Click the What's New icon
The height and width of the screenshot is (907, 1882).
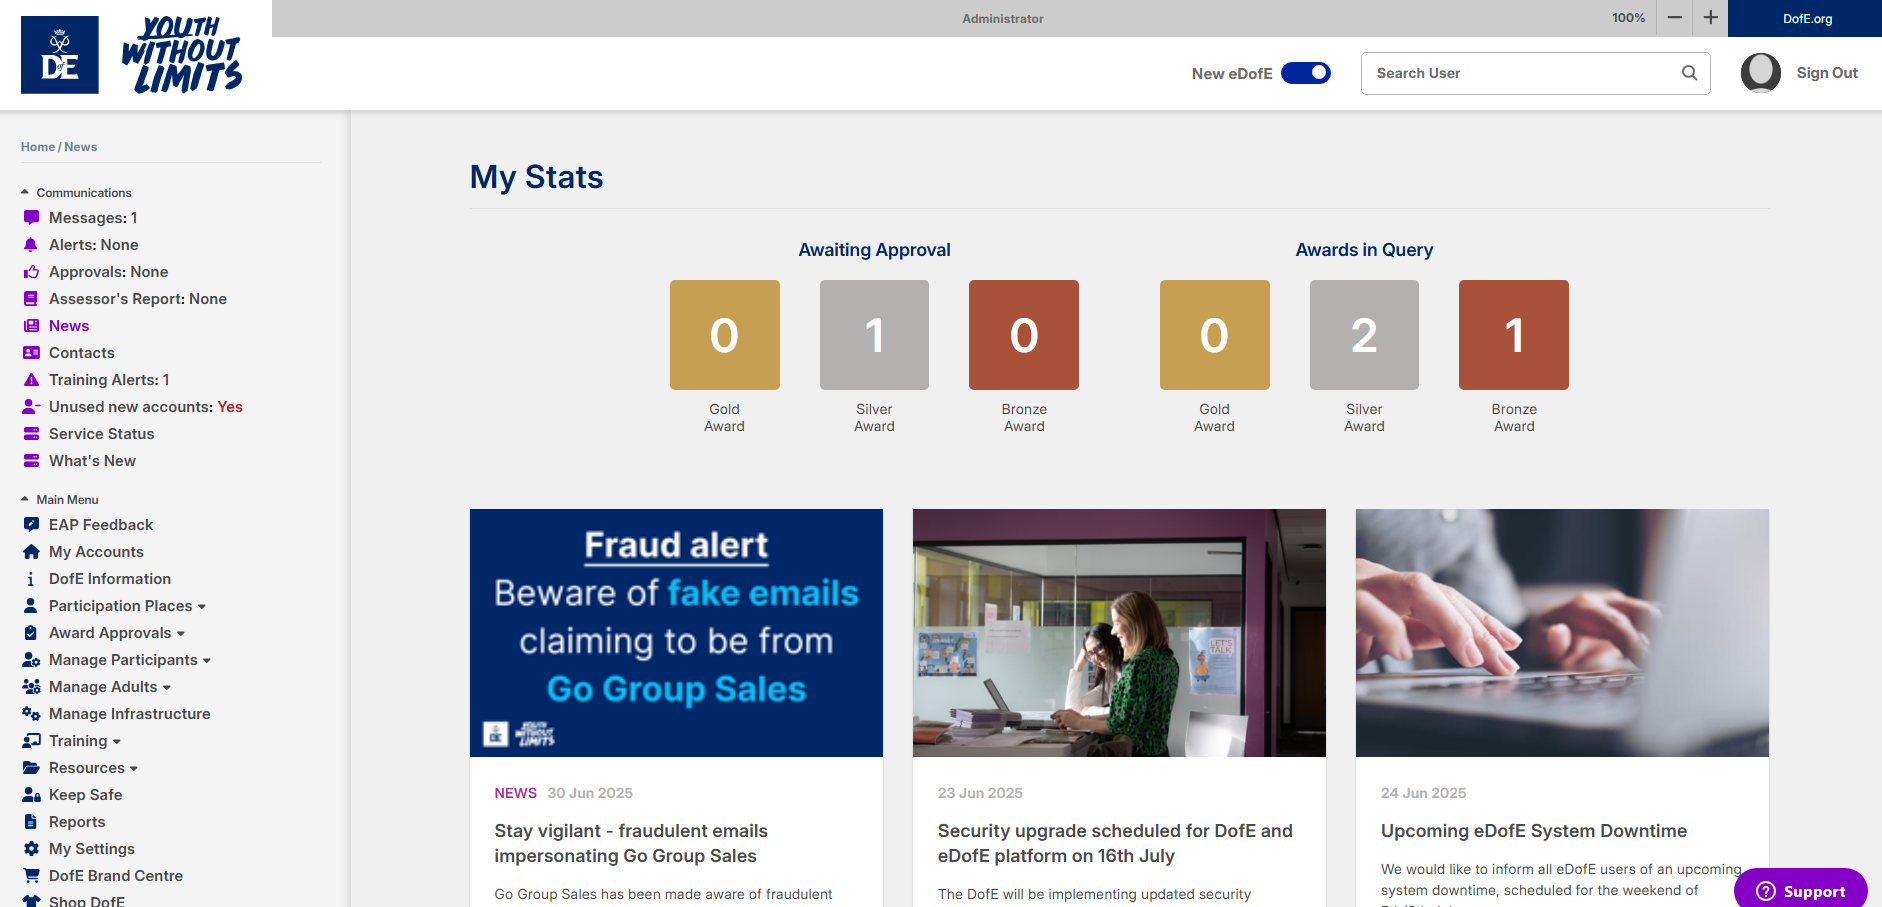31,461
